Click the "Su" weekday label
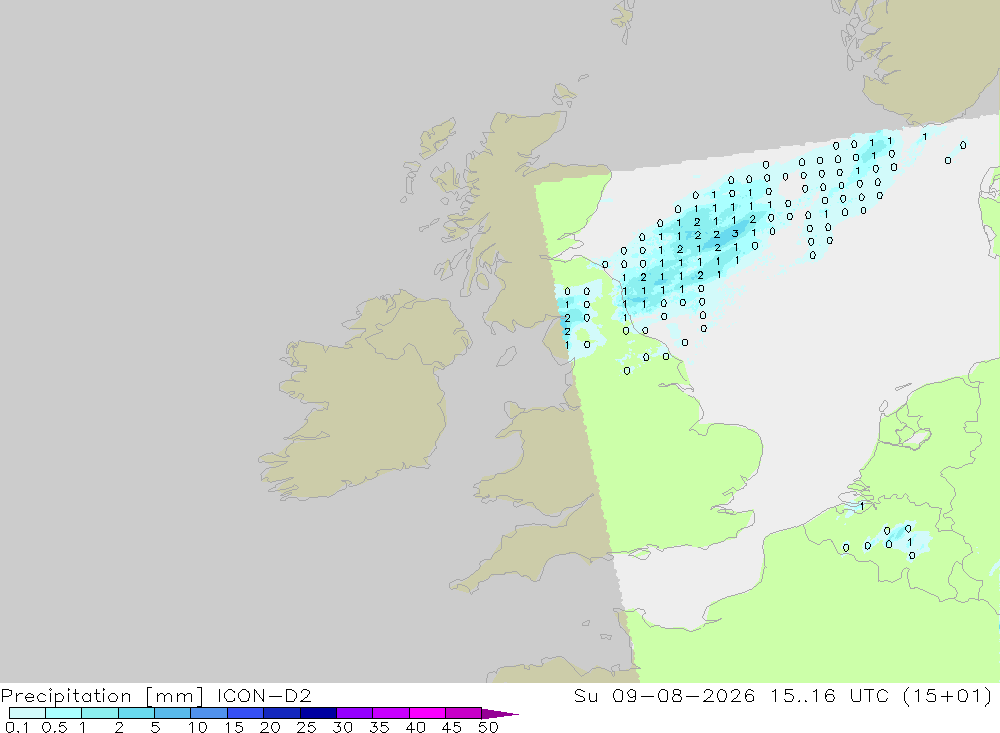The width and height of the screenshot is (1000, 733). (585, 695)
